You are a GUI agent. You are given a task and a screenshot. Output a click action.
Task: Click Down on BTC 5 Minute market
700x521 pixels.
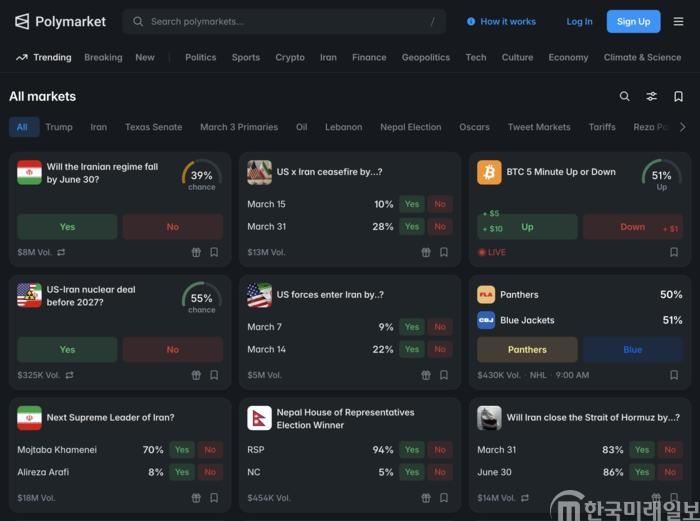[x=633, y=227]
